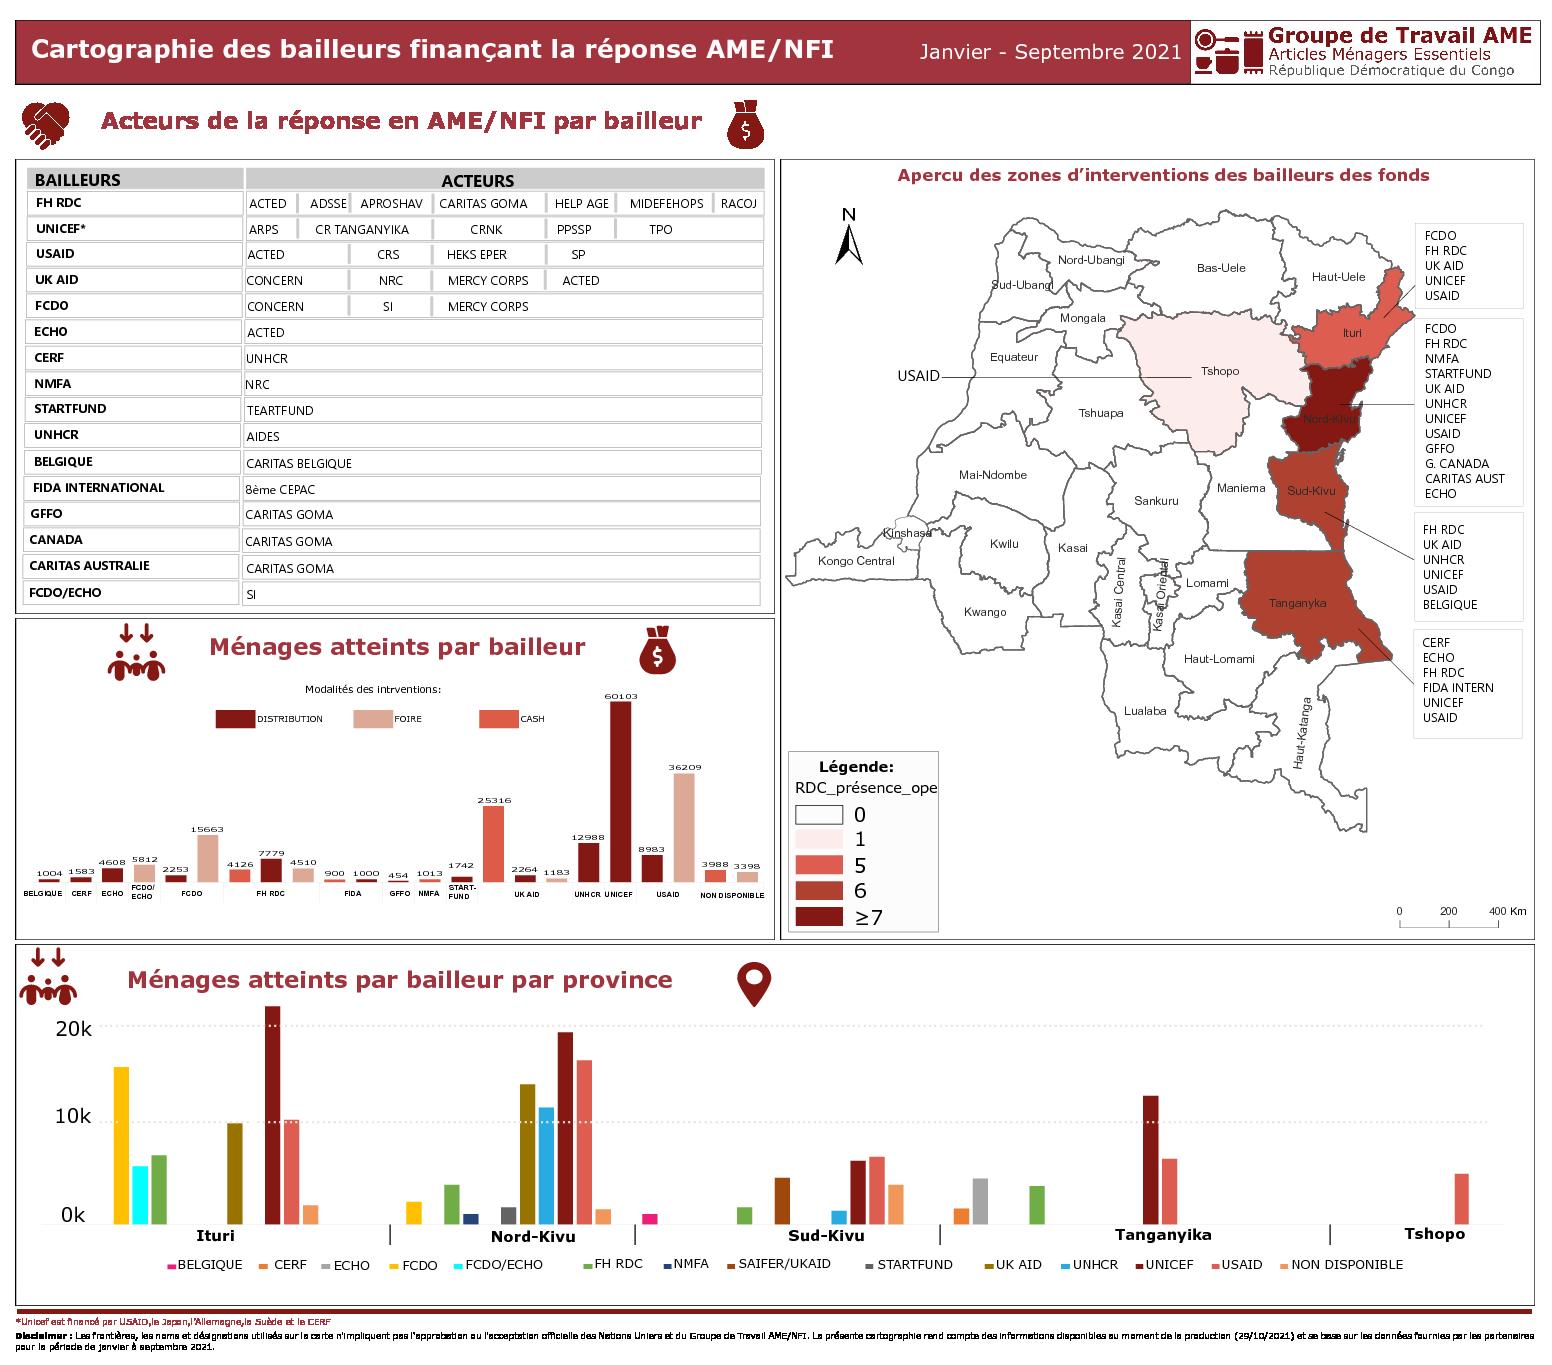The width and height of the screenshot is (1552, 1365).
Task: Click MIDEFEHOPS in the actors table
Action: pos(666,204)
